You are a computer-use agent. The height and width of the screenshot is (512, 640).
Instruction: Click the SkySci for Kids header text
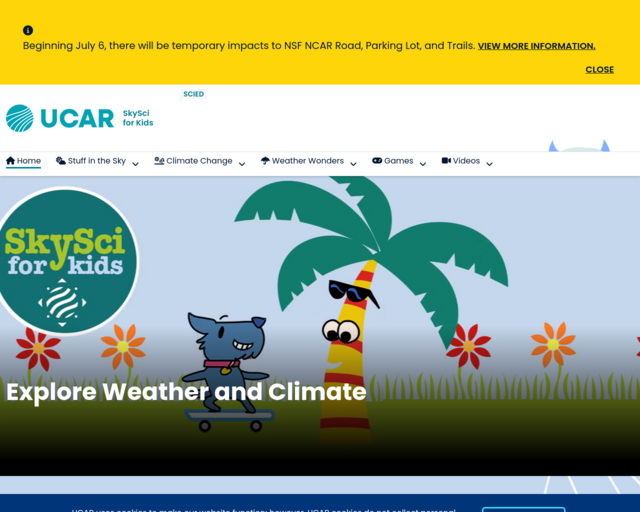[138, 118]
